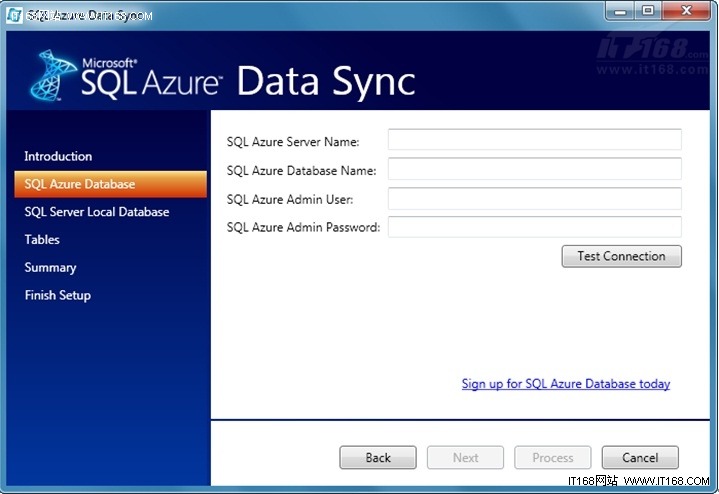The width and height of the screenshot is (719, 494).
Task: Click the Test Connection button
Action: [x=621, y=256]
